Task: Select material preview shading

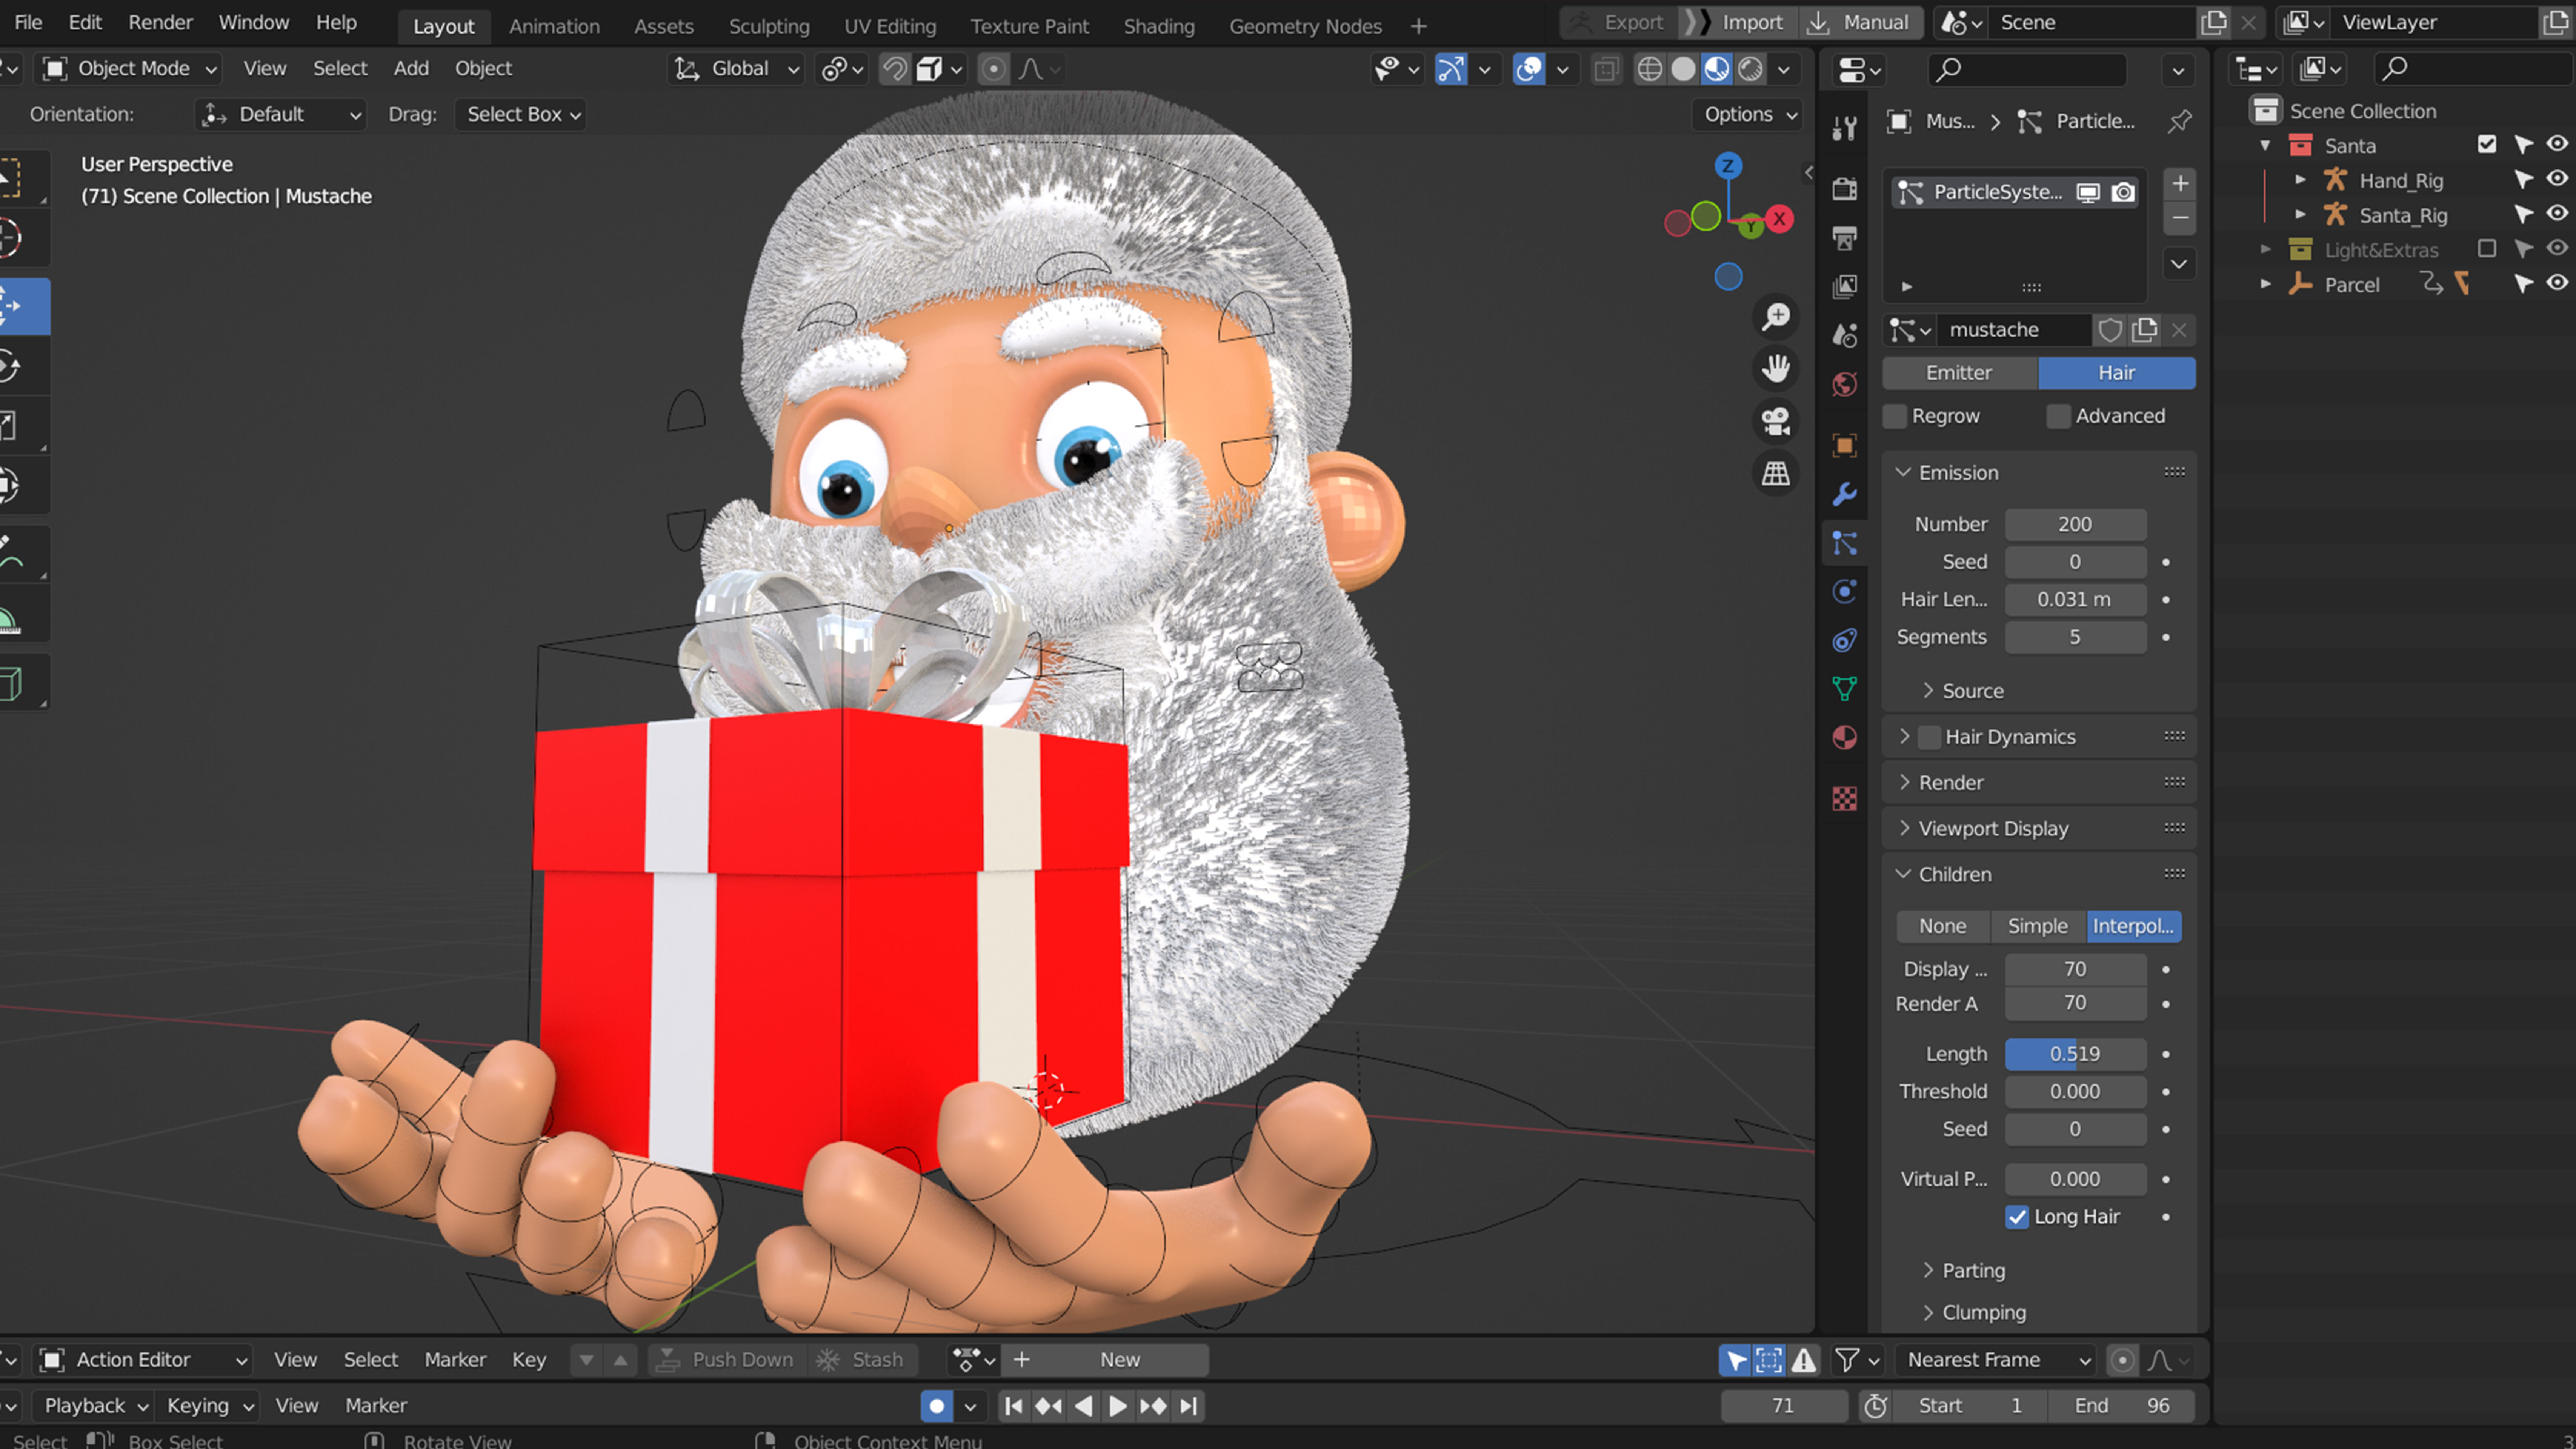Action: click(x=1717, y=69)
